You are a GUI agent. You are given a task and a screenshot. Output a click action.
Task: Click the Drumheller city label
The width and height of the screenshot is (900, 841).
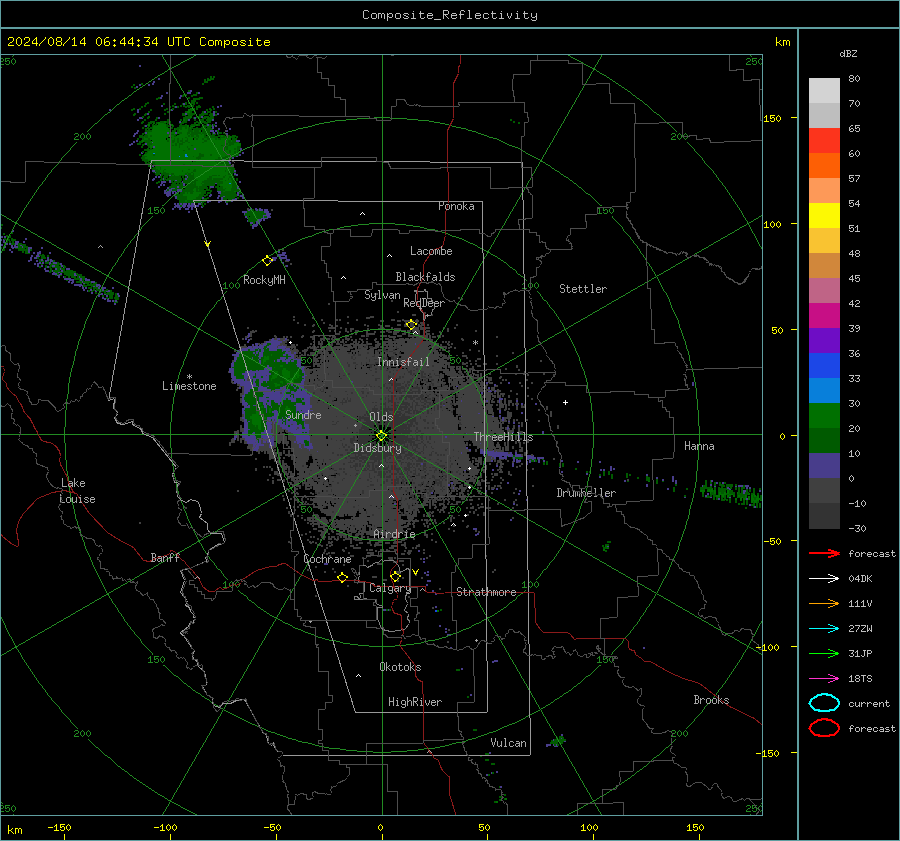point(586,493)
